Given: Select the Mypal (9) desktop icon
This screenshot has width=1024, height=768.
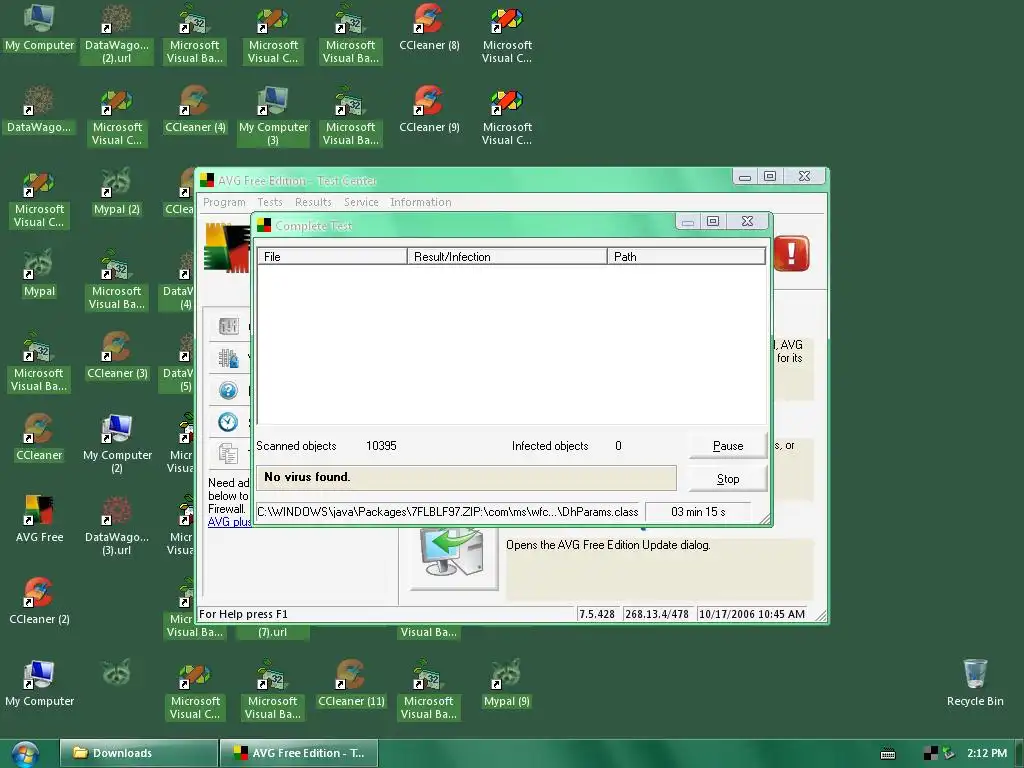Looking at the screenshot, I should tap(507, 684).
